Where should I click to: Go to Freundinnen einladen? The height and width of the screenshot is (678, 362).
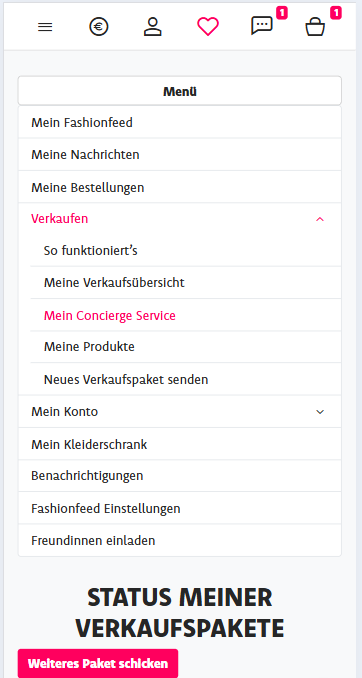pos(179,540)
